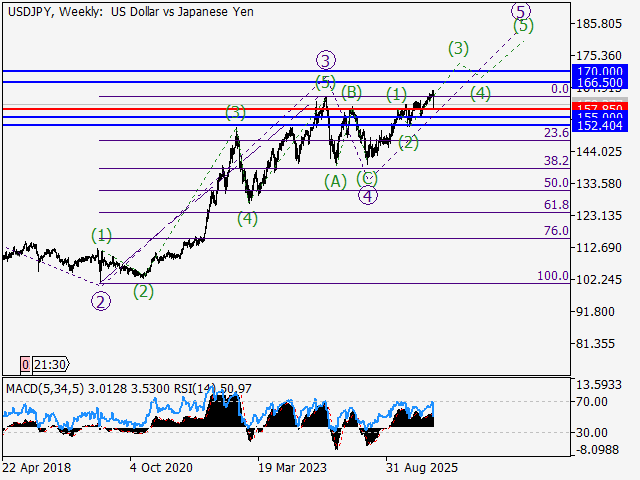
Task: Select the green (B) wave label
Action: pos(351,93)
